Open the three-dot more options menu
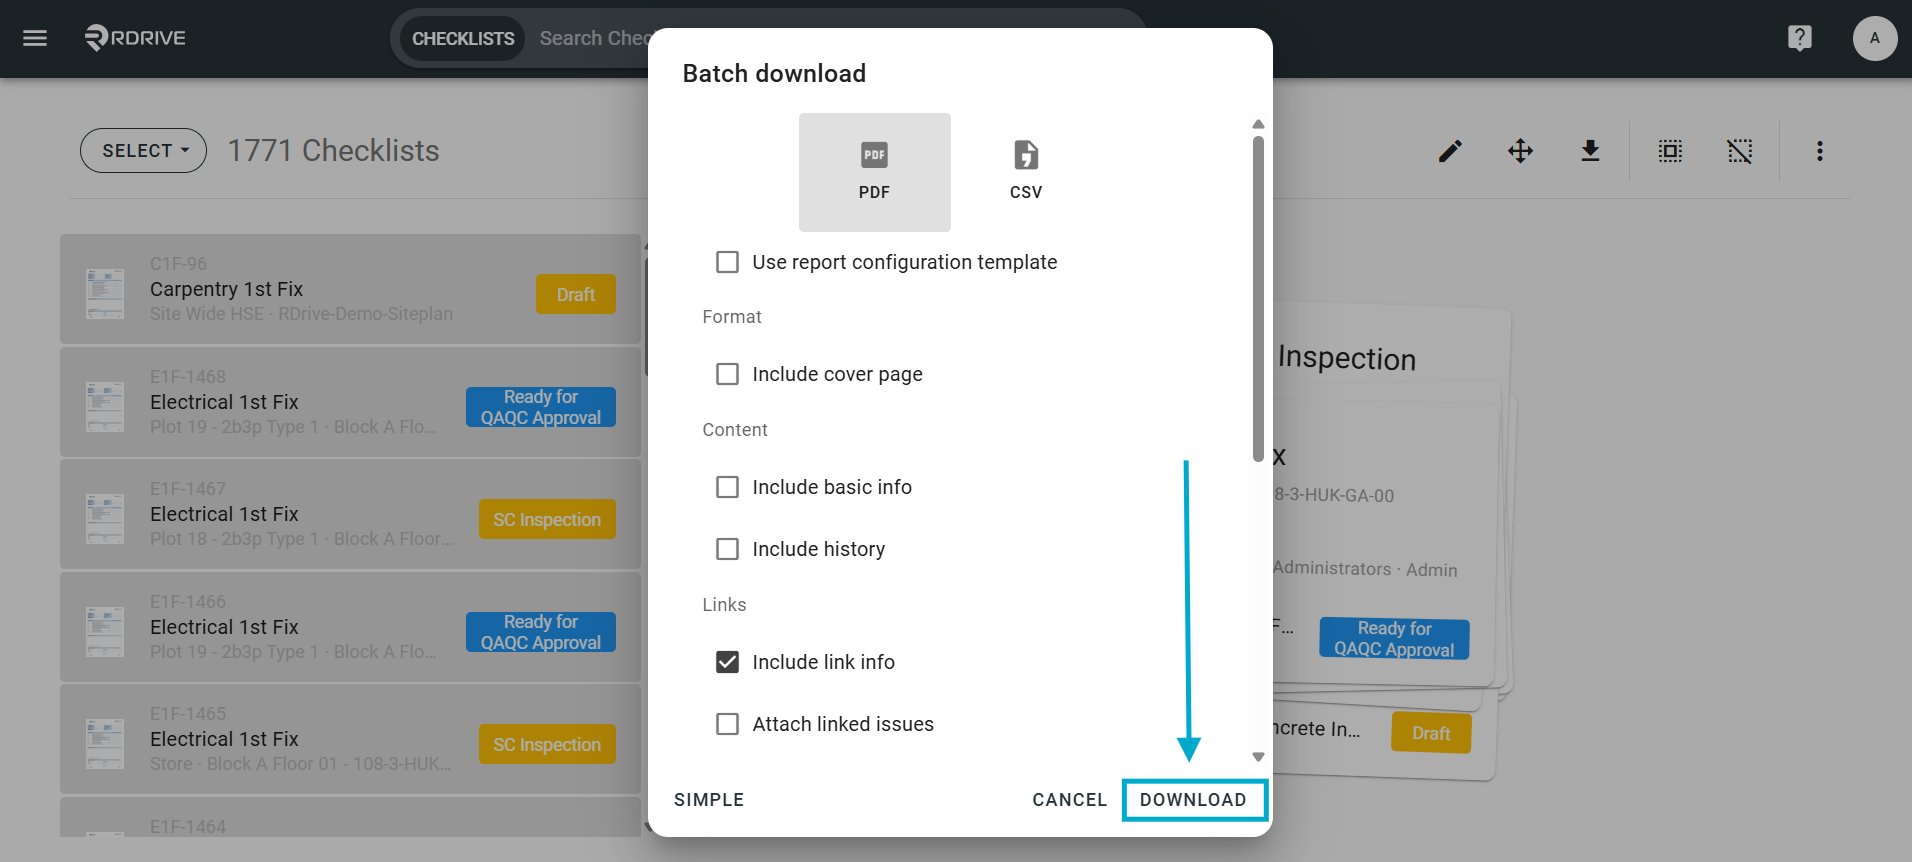1912x862 pixels. pos(1820,151)
